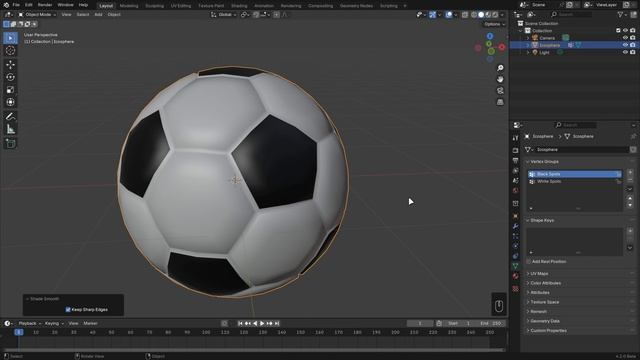Expand the Texture Space panel
640x360 pixels.
point(544,302)
